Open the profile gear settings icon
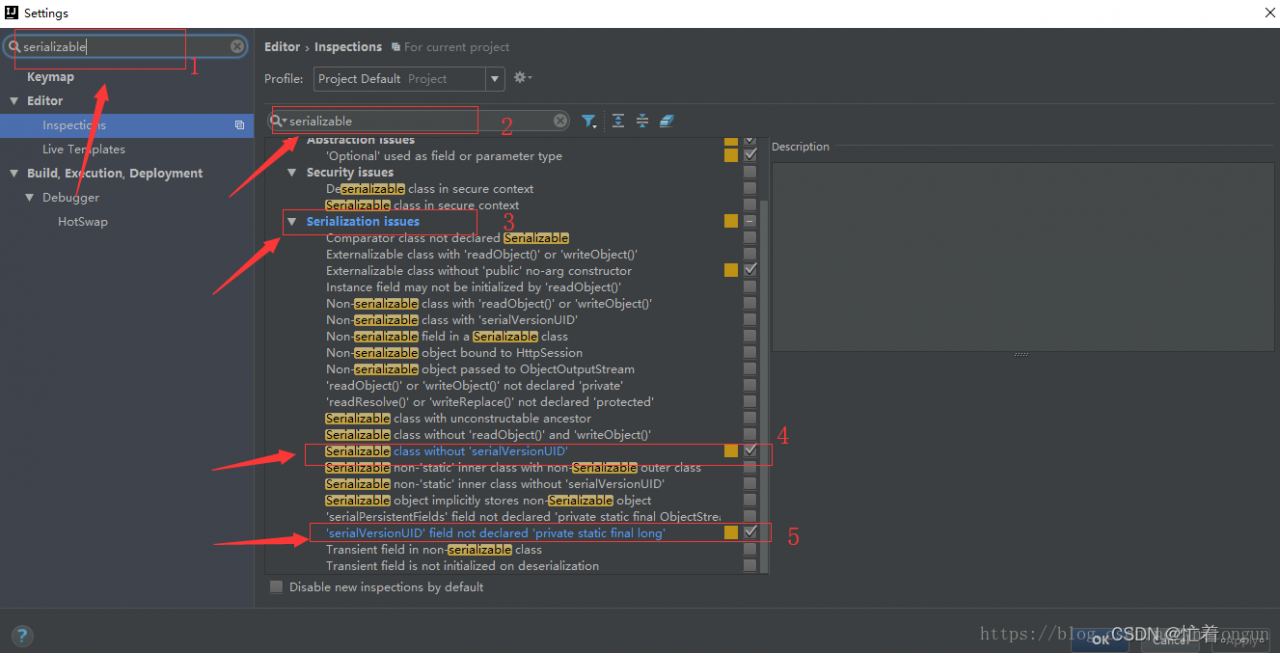Viewport: 1280px width, 653px height. click(522, 78)
